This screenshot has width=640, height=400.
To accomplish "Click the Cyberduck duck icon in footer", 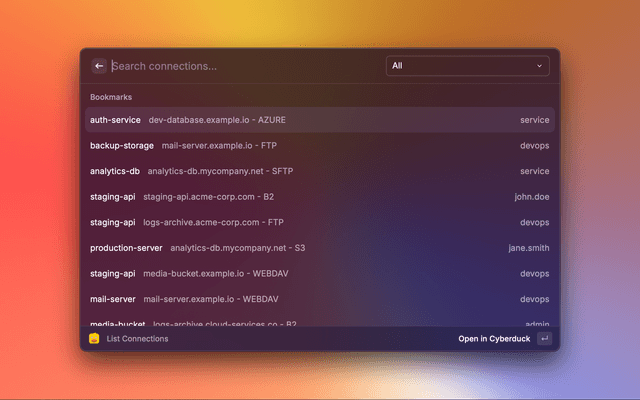I will coord(94,339).
